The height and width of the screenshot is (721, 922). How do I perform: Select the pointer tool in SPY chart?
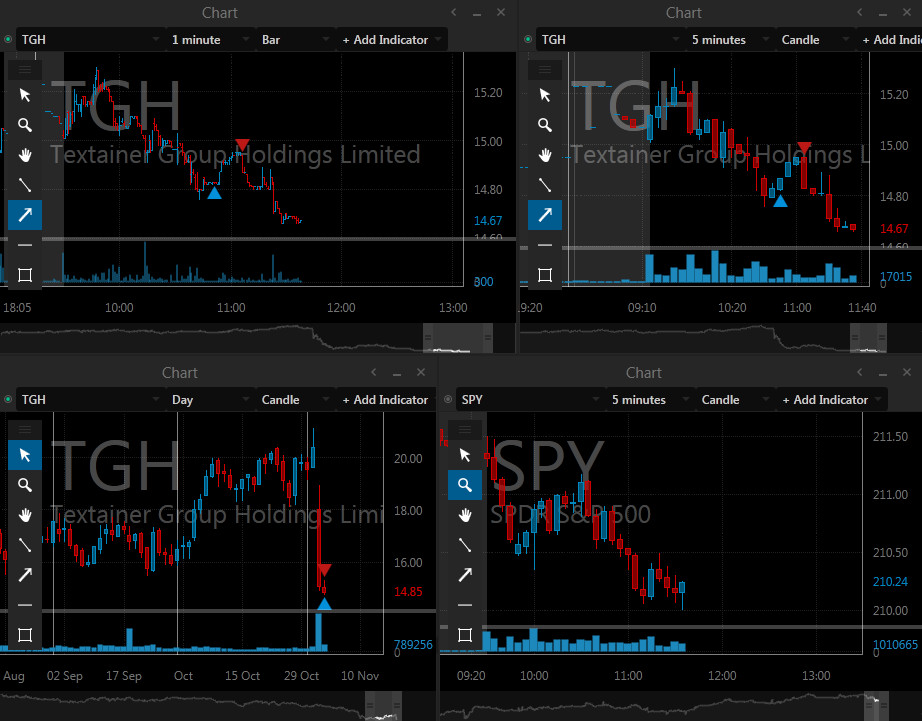click(x=465, y=455)
